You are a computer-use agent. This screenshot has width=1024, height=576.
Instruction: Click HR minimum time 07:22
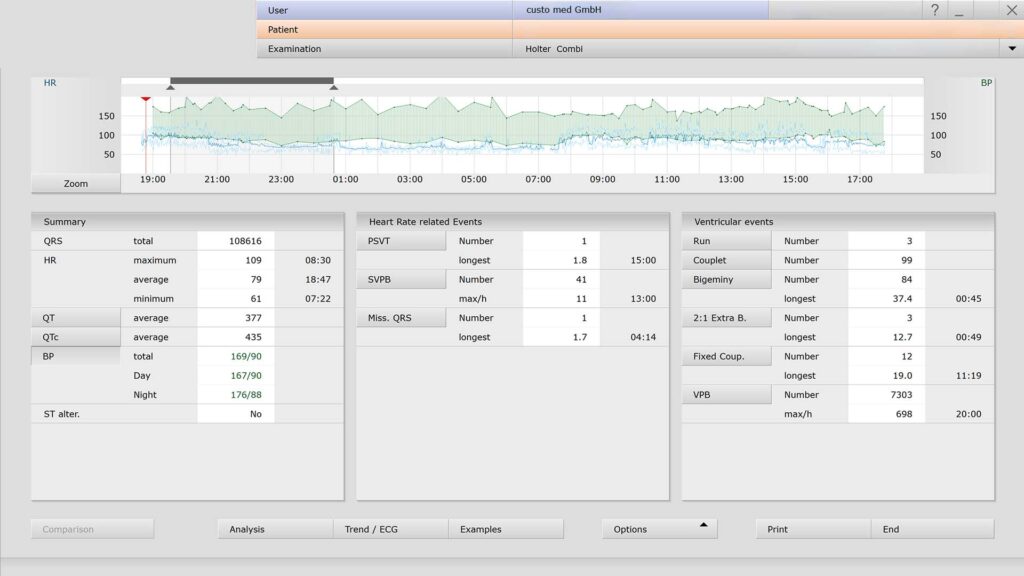click(317, 298)
